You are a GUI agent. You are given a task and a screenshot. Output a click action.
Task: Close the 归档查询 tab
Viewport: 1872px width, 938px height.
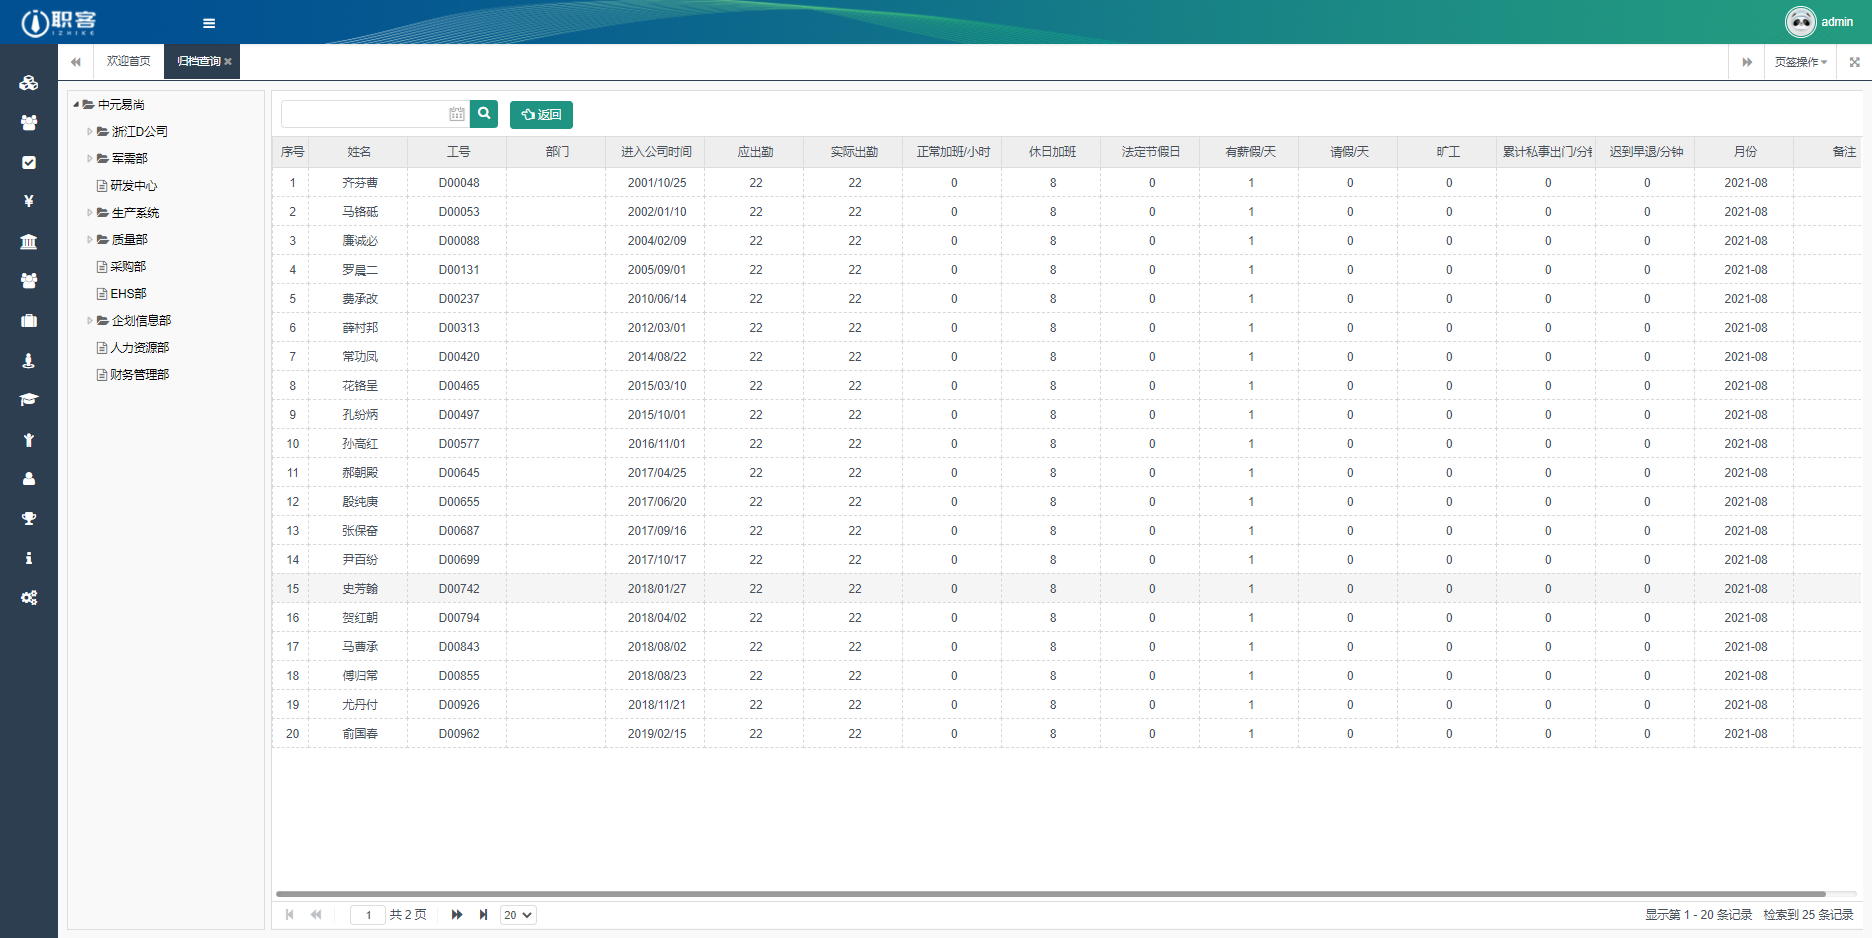[228, 62]
